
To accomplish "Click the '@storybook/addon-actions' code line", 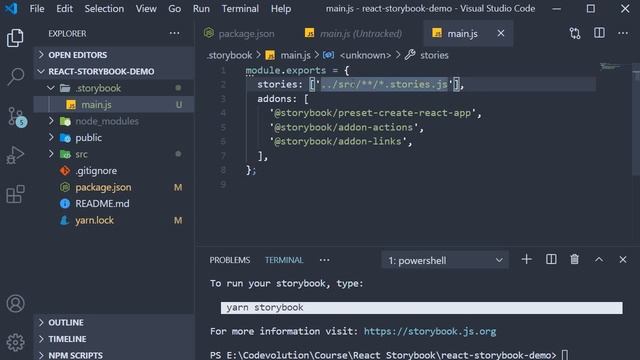I will pos(347,127).
